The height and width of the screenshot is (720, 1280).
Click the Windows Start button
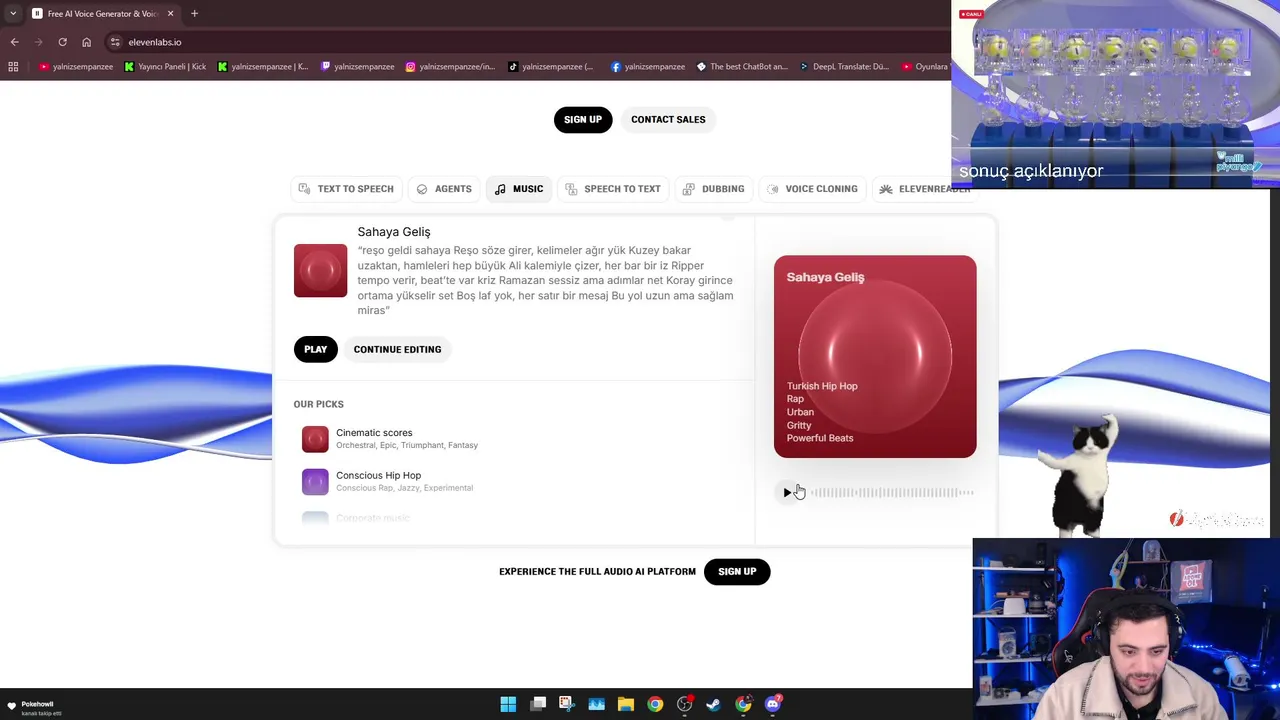tap(508, 704)
